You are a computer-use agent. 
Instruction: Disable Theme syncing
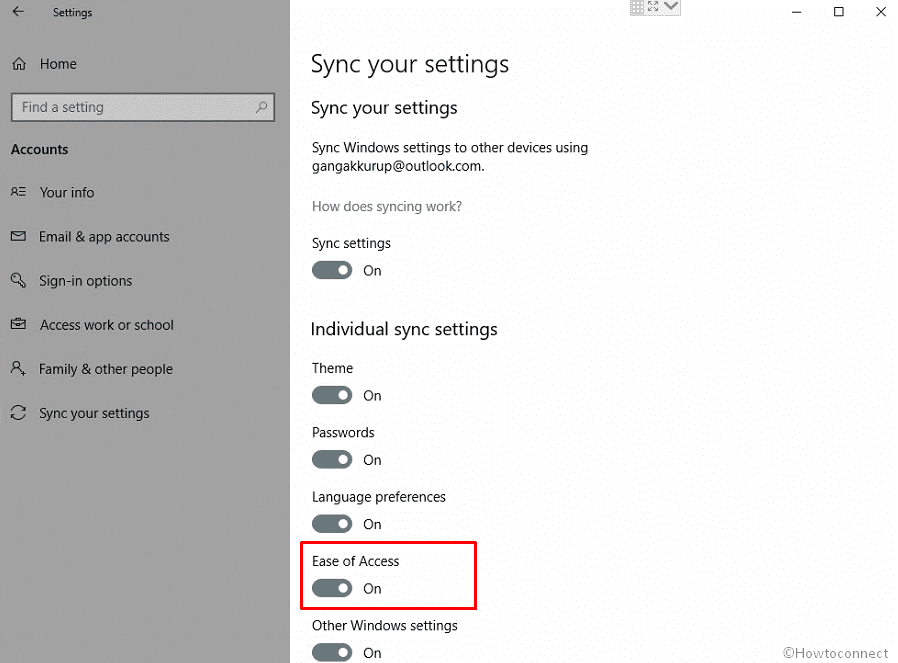click(332, 395)
